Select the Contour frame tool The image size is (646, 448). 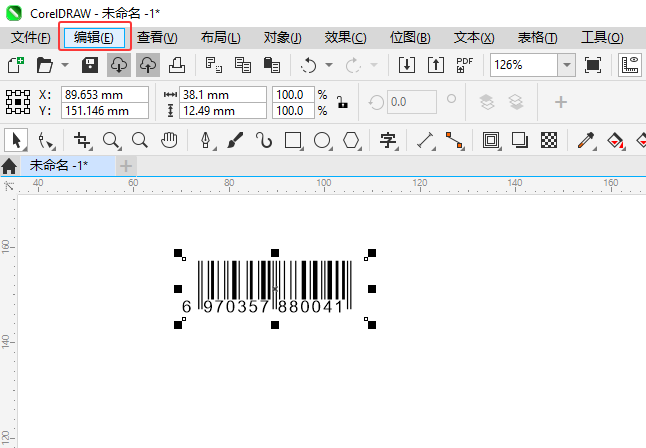click(491, 141)
